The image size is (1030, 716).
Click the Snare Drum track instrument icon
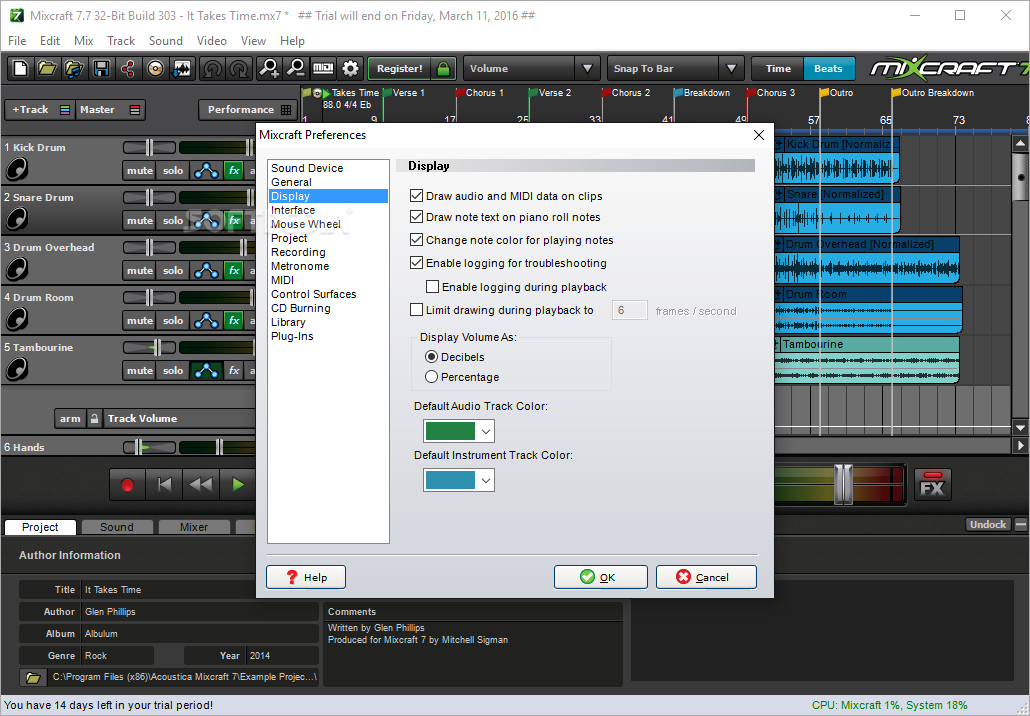coord(16,219)
